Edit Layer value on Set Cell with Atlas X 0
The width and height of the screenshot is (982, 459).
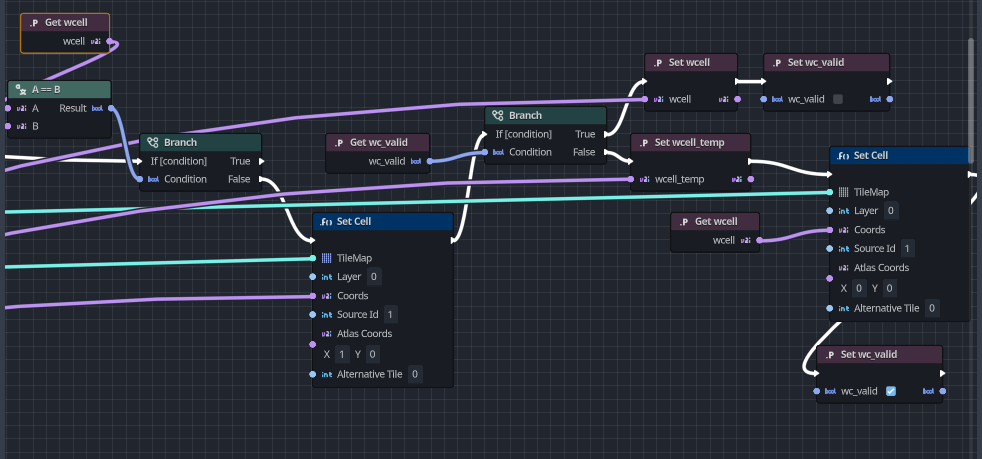[891, 211]
